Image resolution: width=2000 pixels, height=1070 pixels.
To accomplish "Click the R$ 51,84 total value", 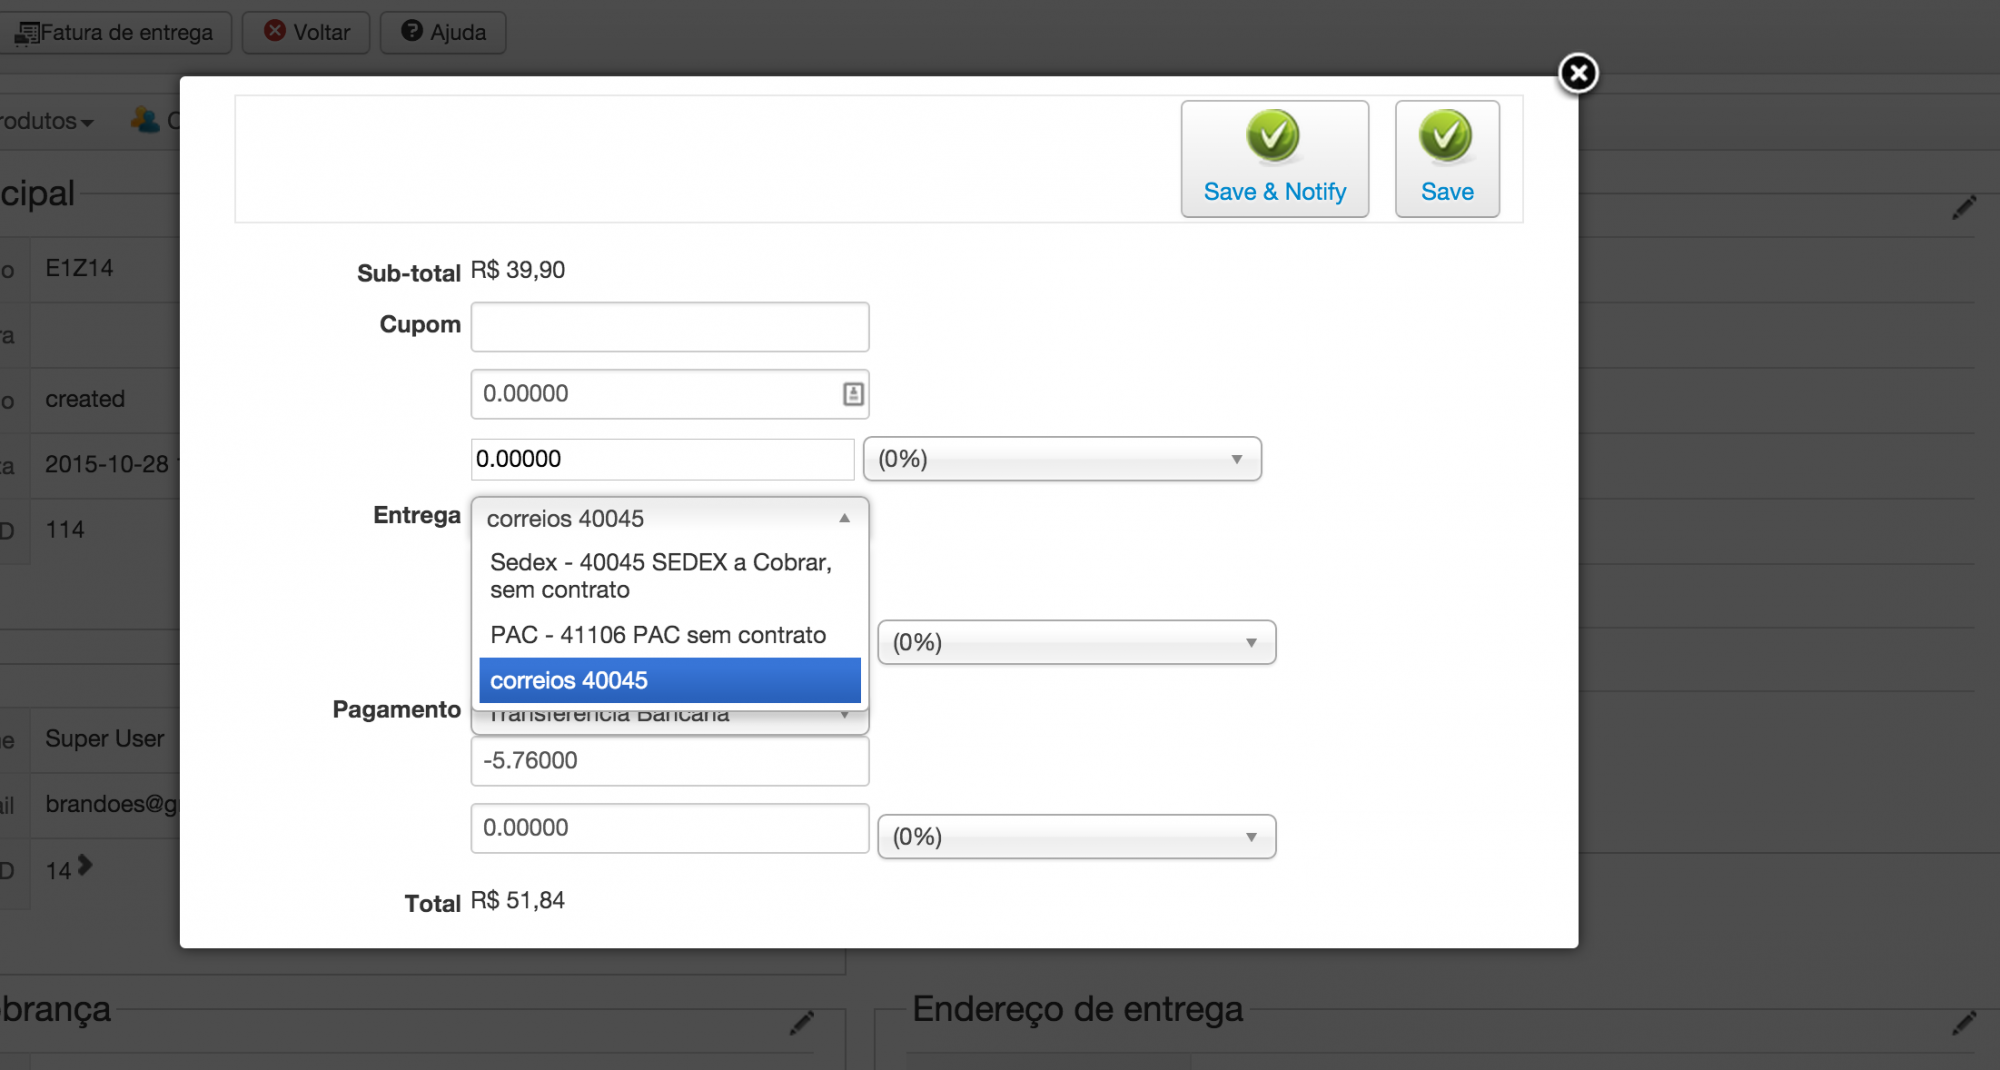I will 518,901.
